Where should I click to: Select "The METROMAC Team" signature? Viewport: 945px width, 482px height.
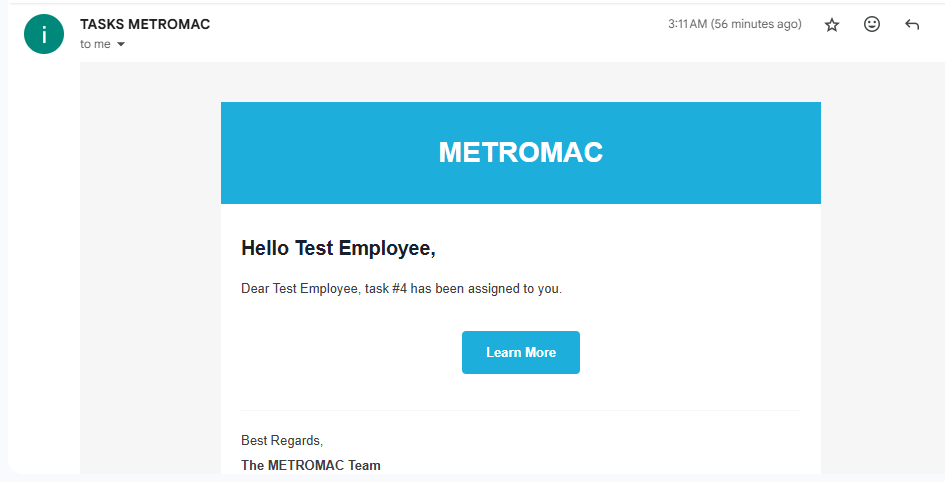[x=311, y=465]
